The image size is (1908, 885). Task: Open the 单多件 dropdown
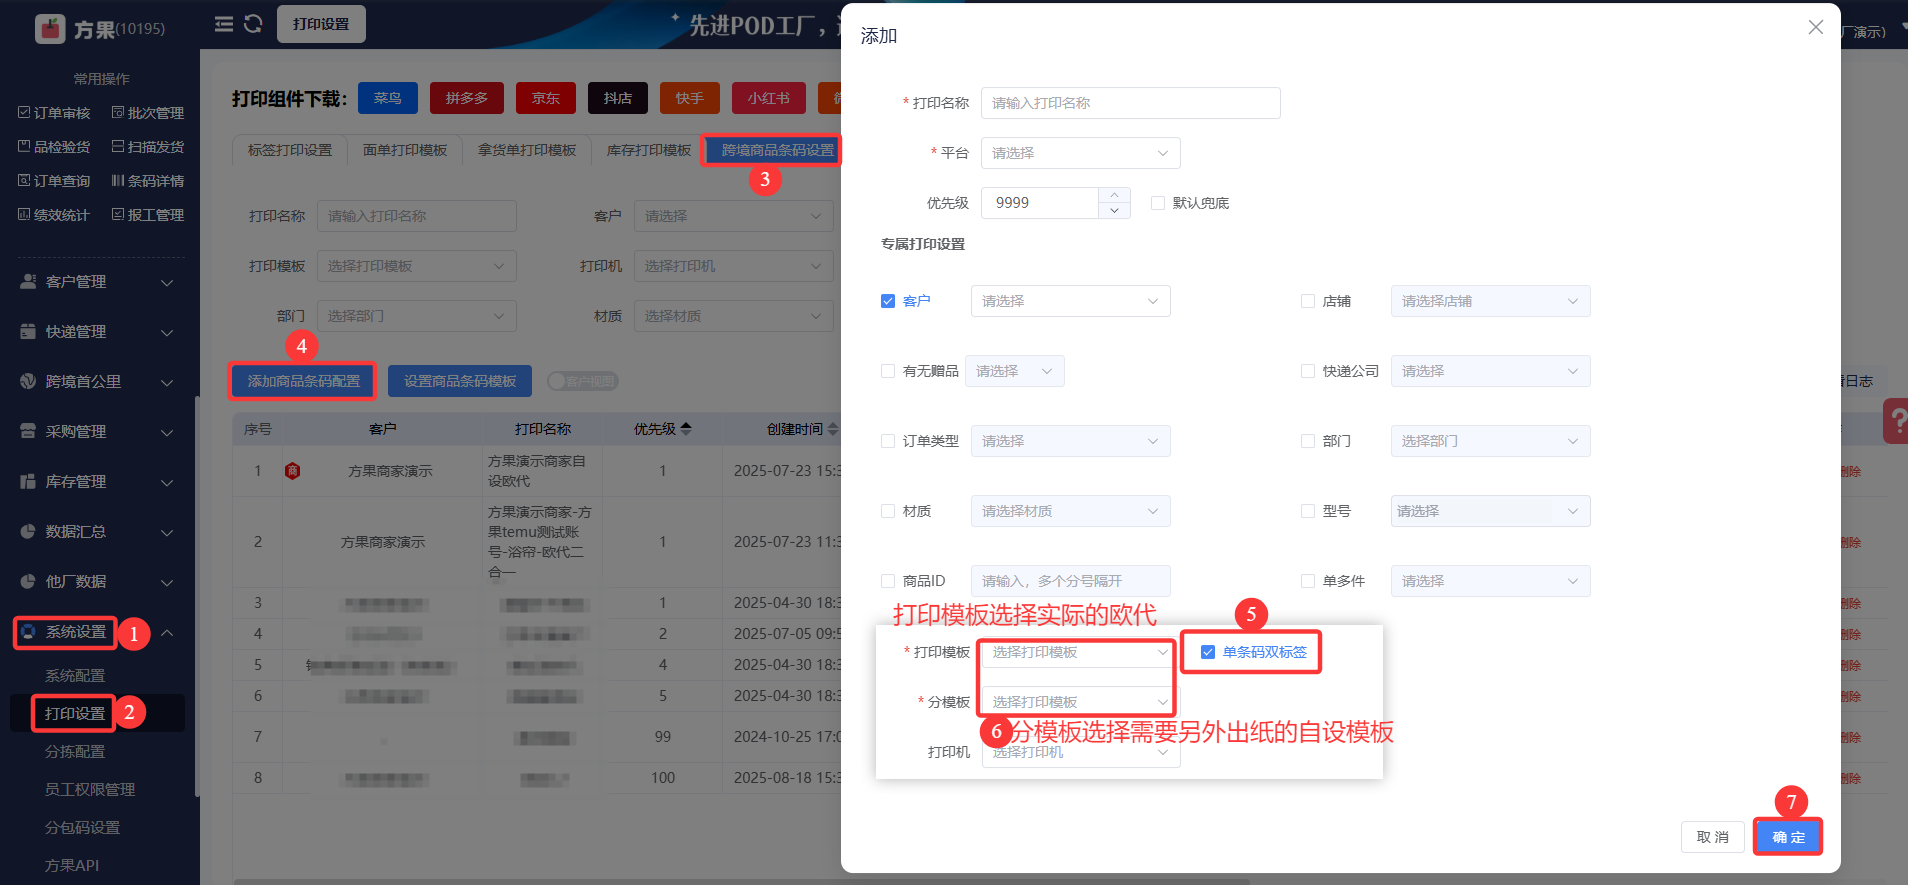click(1490, 581)
